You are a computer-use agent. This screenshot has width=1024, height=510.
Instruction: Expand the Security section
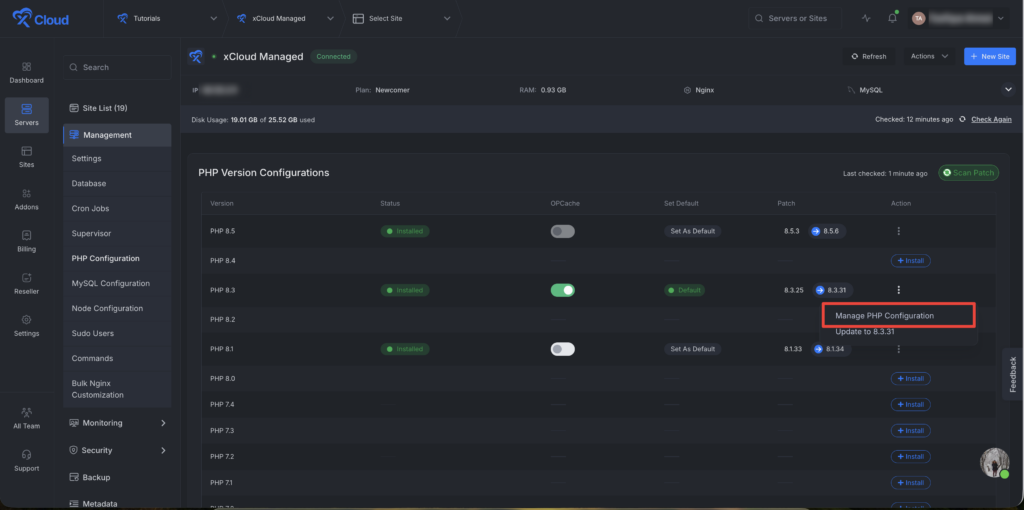click(x=118, y=451)
